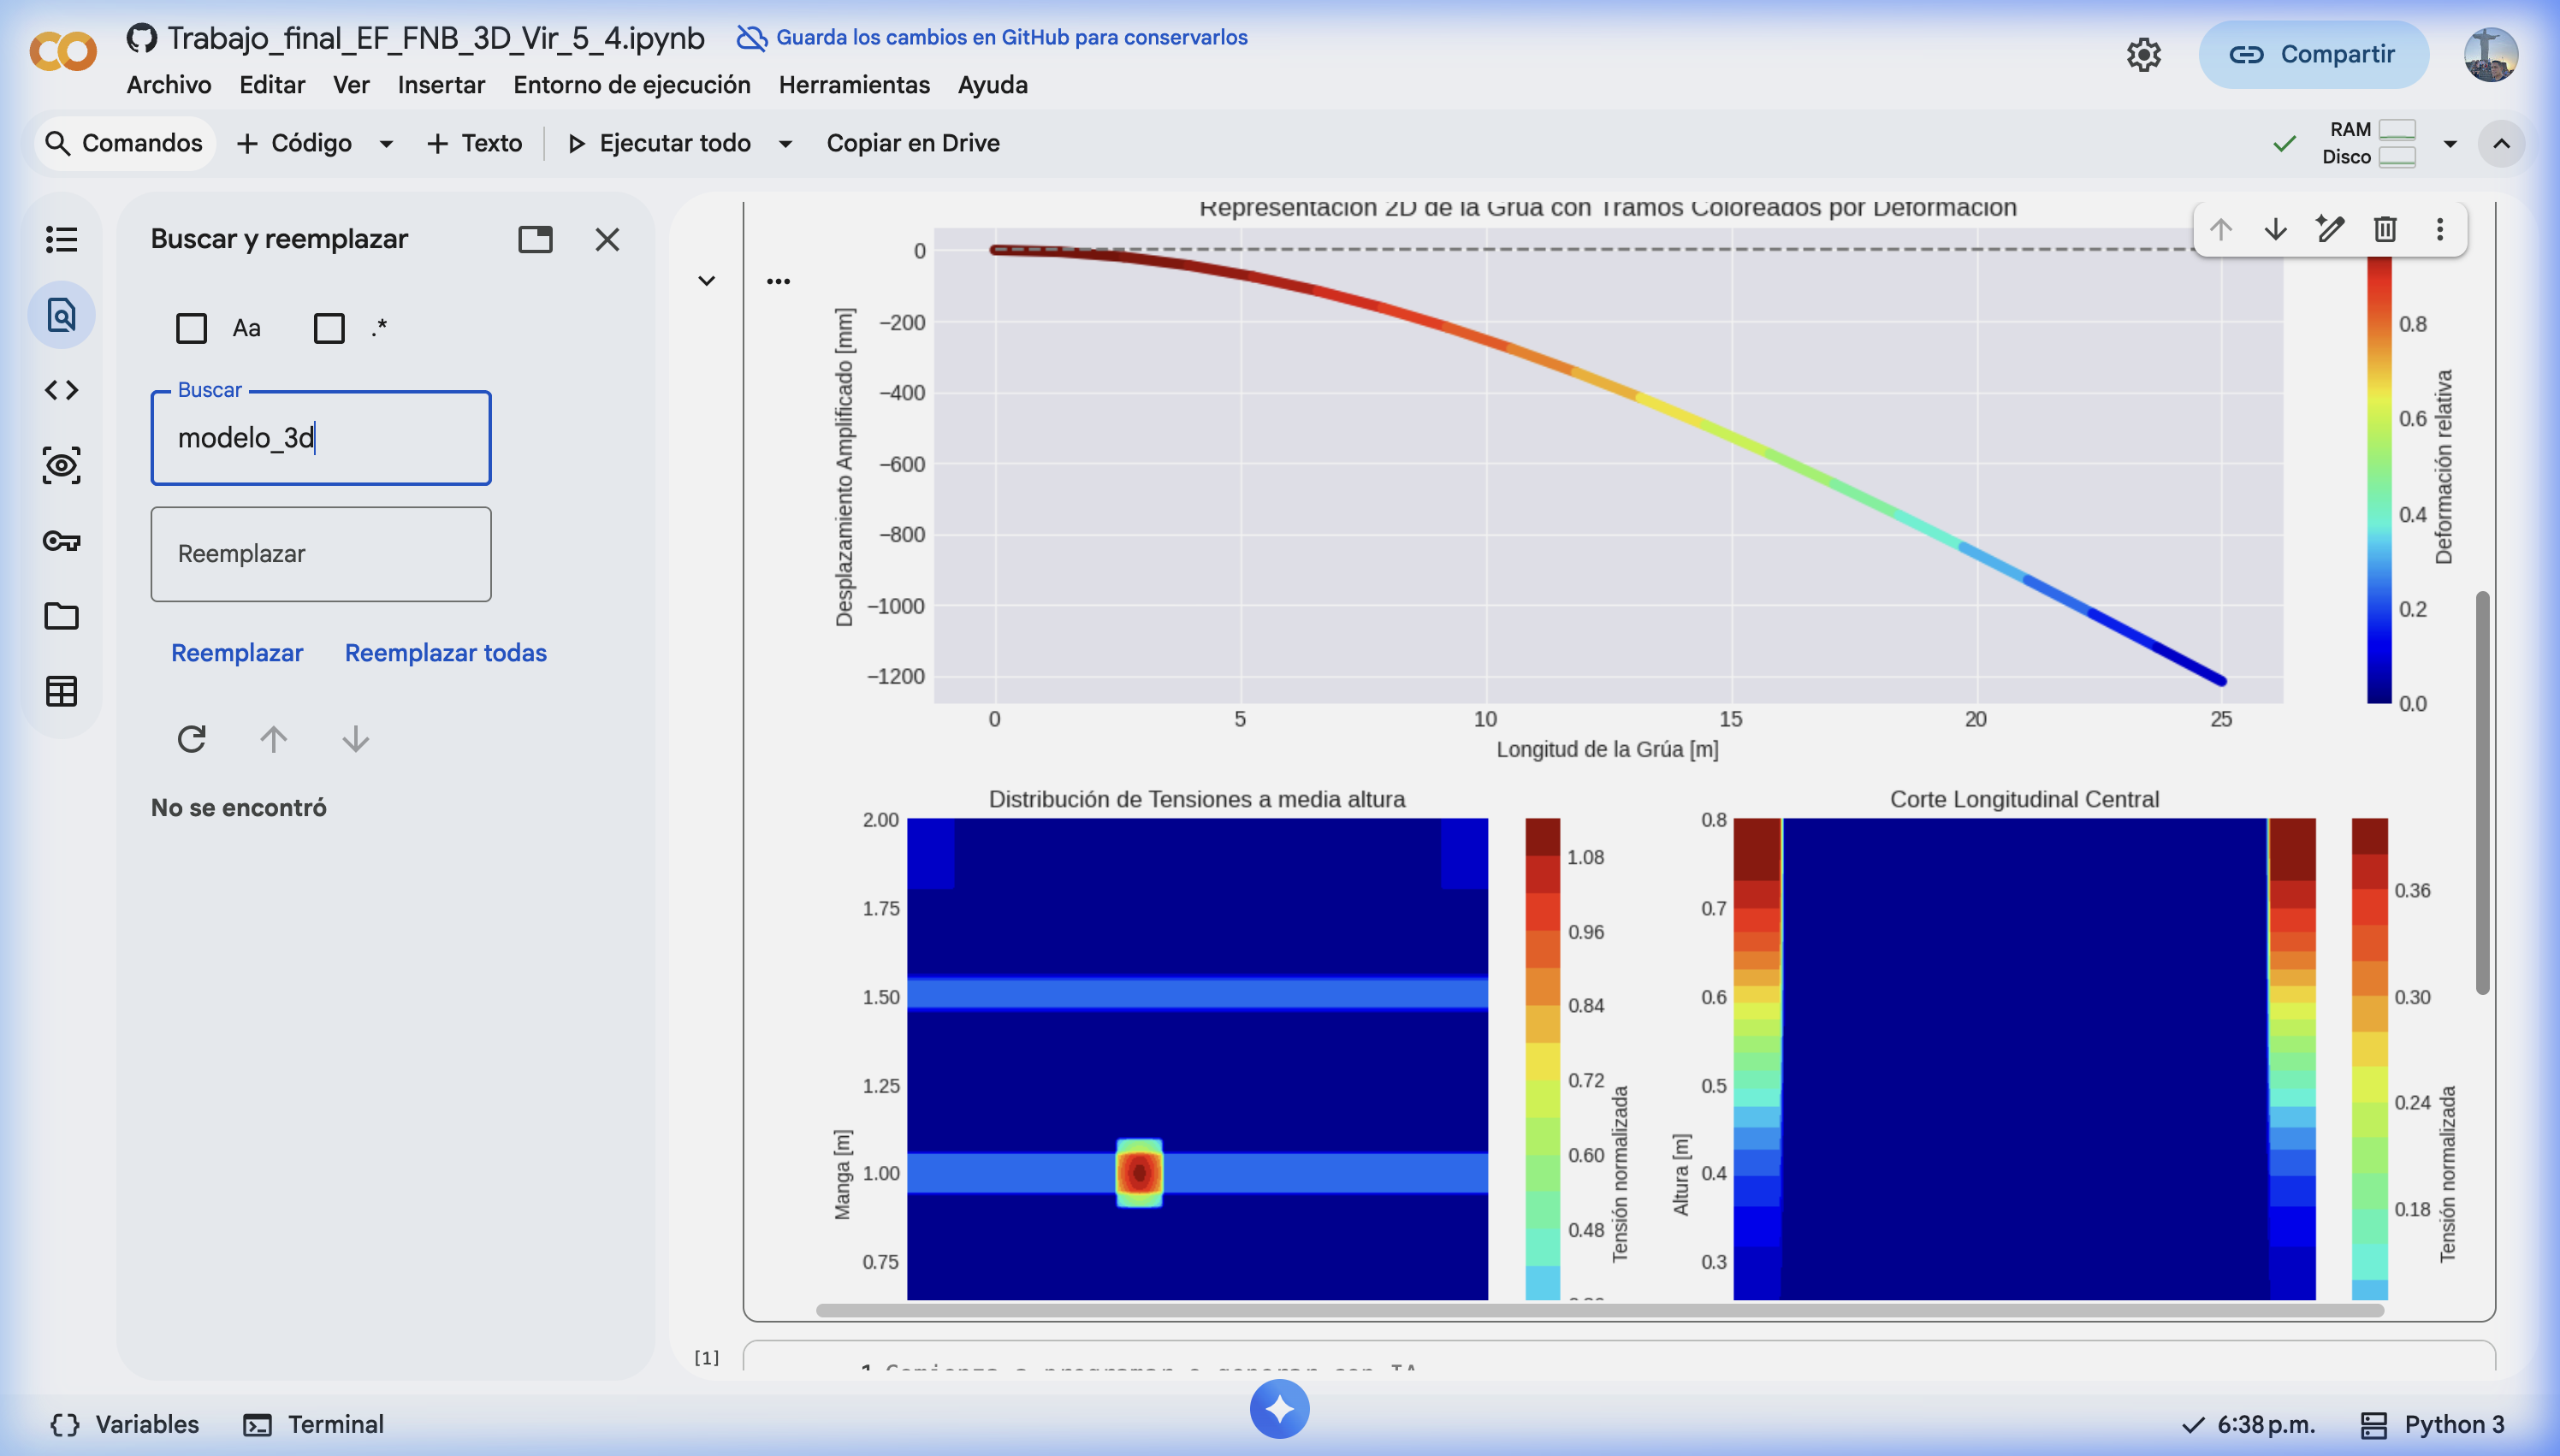2560x1456 pixels.
Task: Expand the RAM and Disco resources dropdown
Action: [x=2450, y=143]
